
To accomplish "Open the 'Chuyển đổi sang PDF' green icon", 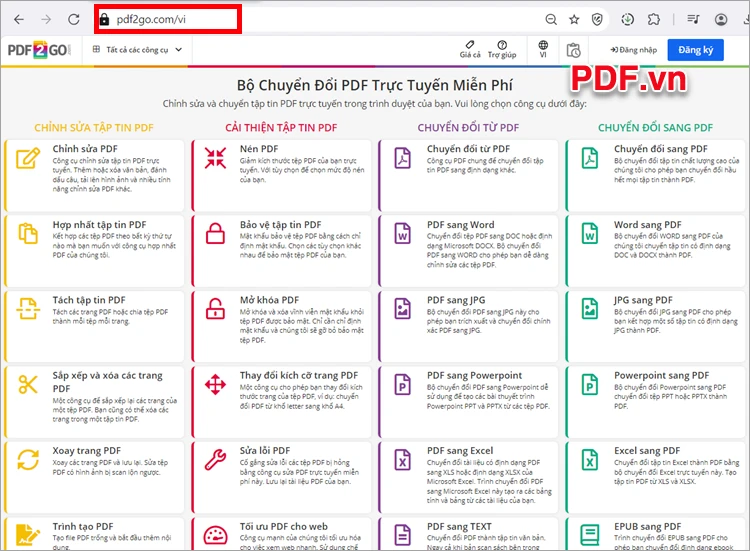I will tap(590, 158).
